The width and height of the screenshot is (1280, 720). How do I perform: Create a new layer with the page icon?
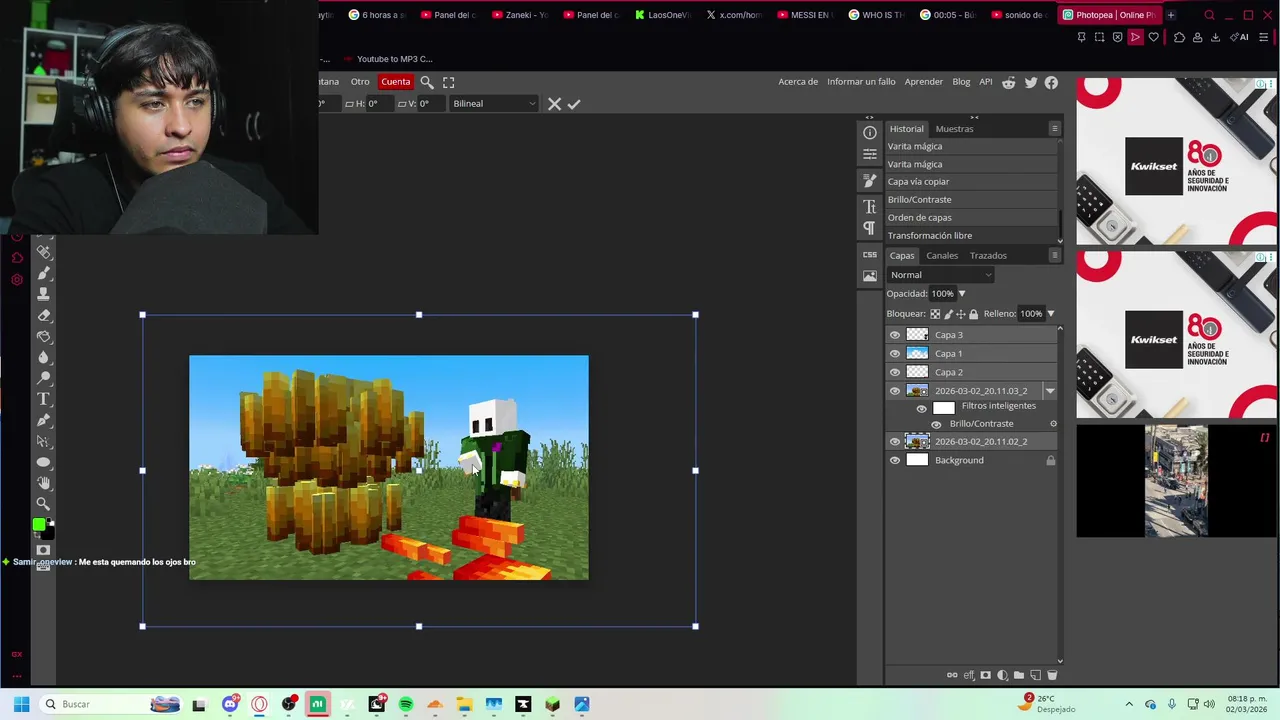(1035, 675)
